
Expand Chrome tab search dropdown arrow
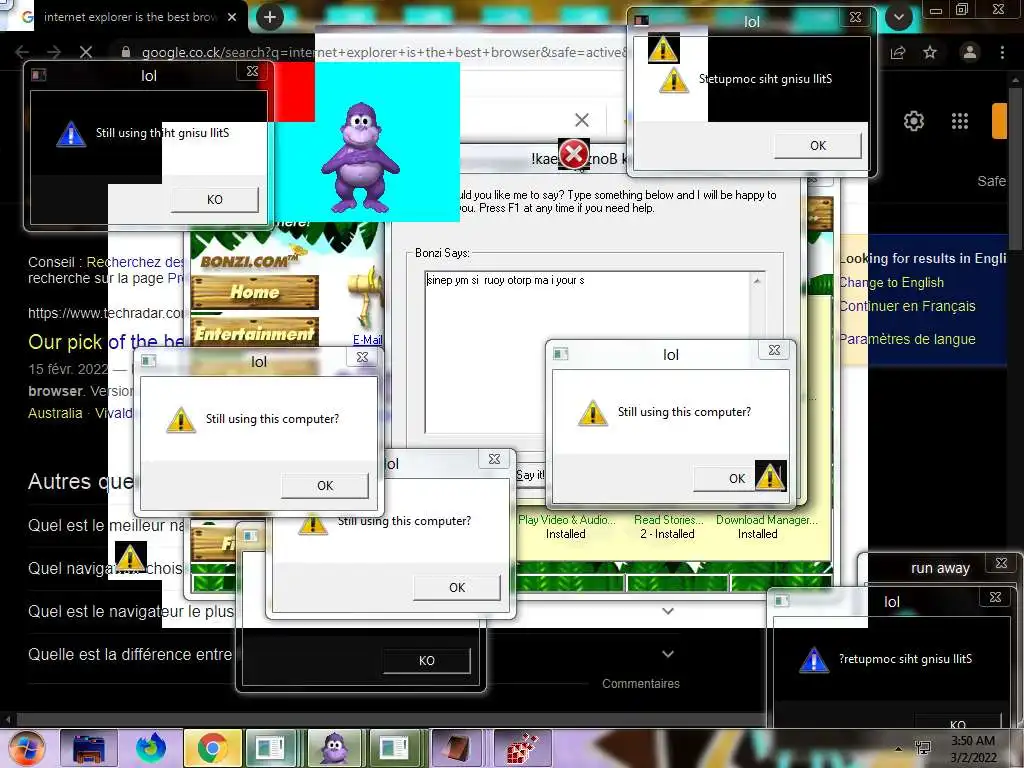tap(899, 18)
